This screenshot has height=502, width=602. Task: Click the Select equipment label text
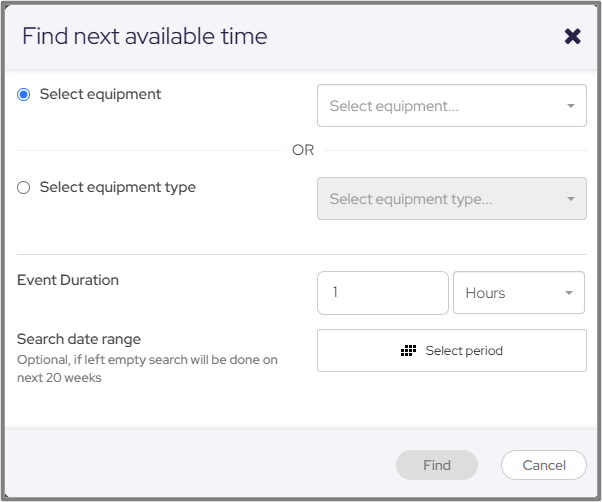point(100,95)
